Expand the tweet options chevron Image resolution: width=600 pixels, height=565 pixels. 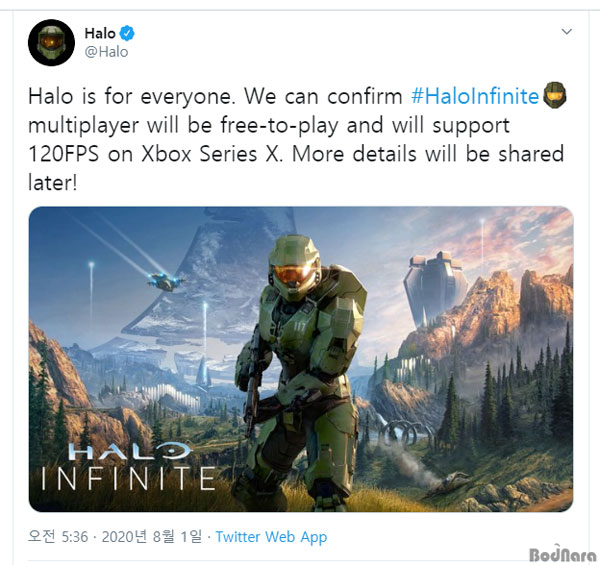click(566, 31)
